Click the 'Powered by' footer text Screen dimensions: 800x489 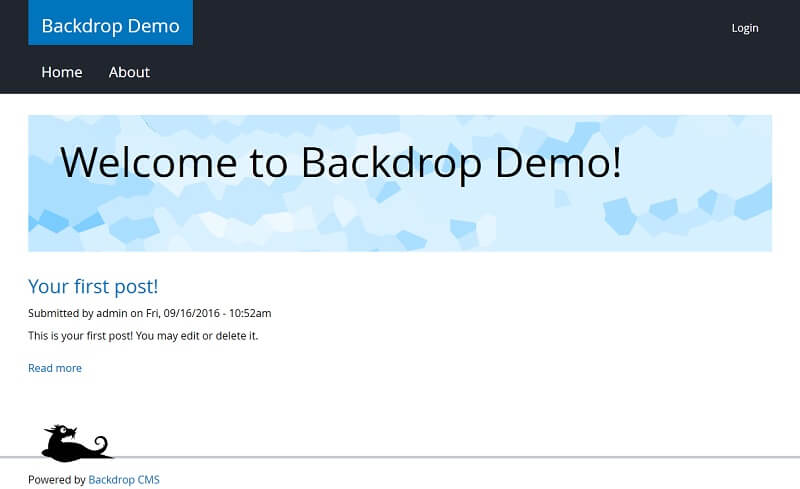(57, 480)
